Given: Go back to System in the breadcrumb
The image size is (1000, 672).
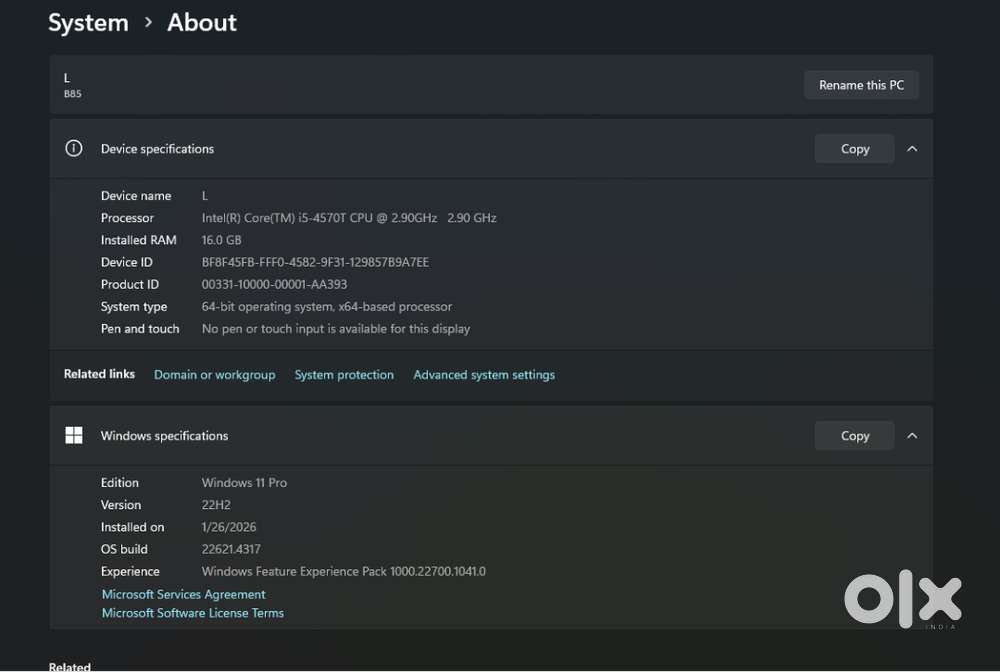Looking at the screenshot, I should 88,22.
